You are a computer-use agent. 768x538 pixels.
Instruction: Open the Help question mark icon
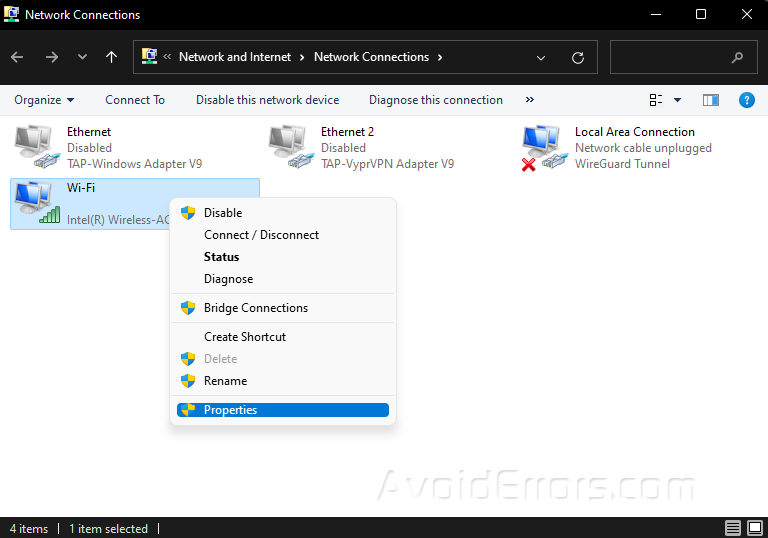coord(746,100)
